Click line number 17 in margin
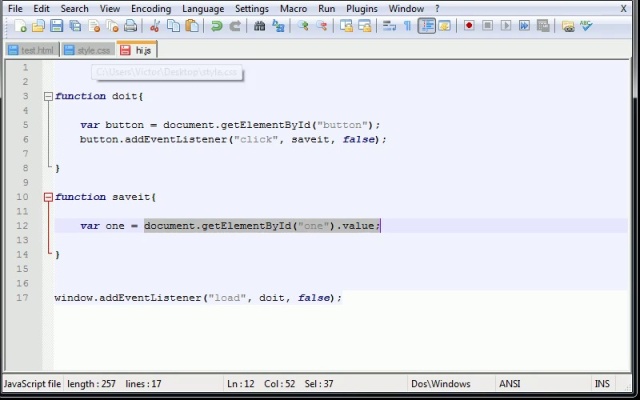This screenshot has width=640, height=400. tap(22, 298)
